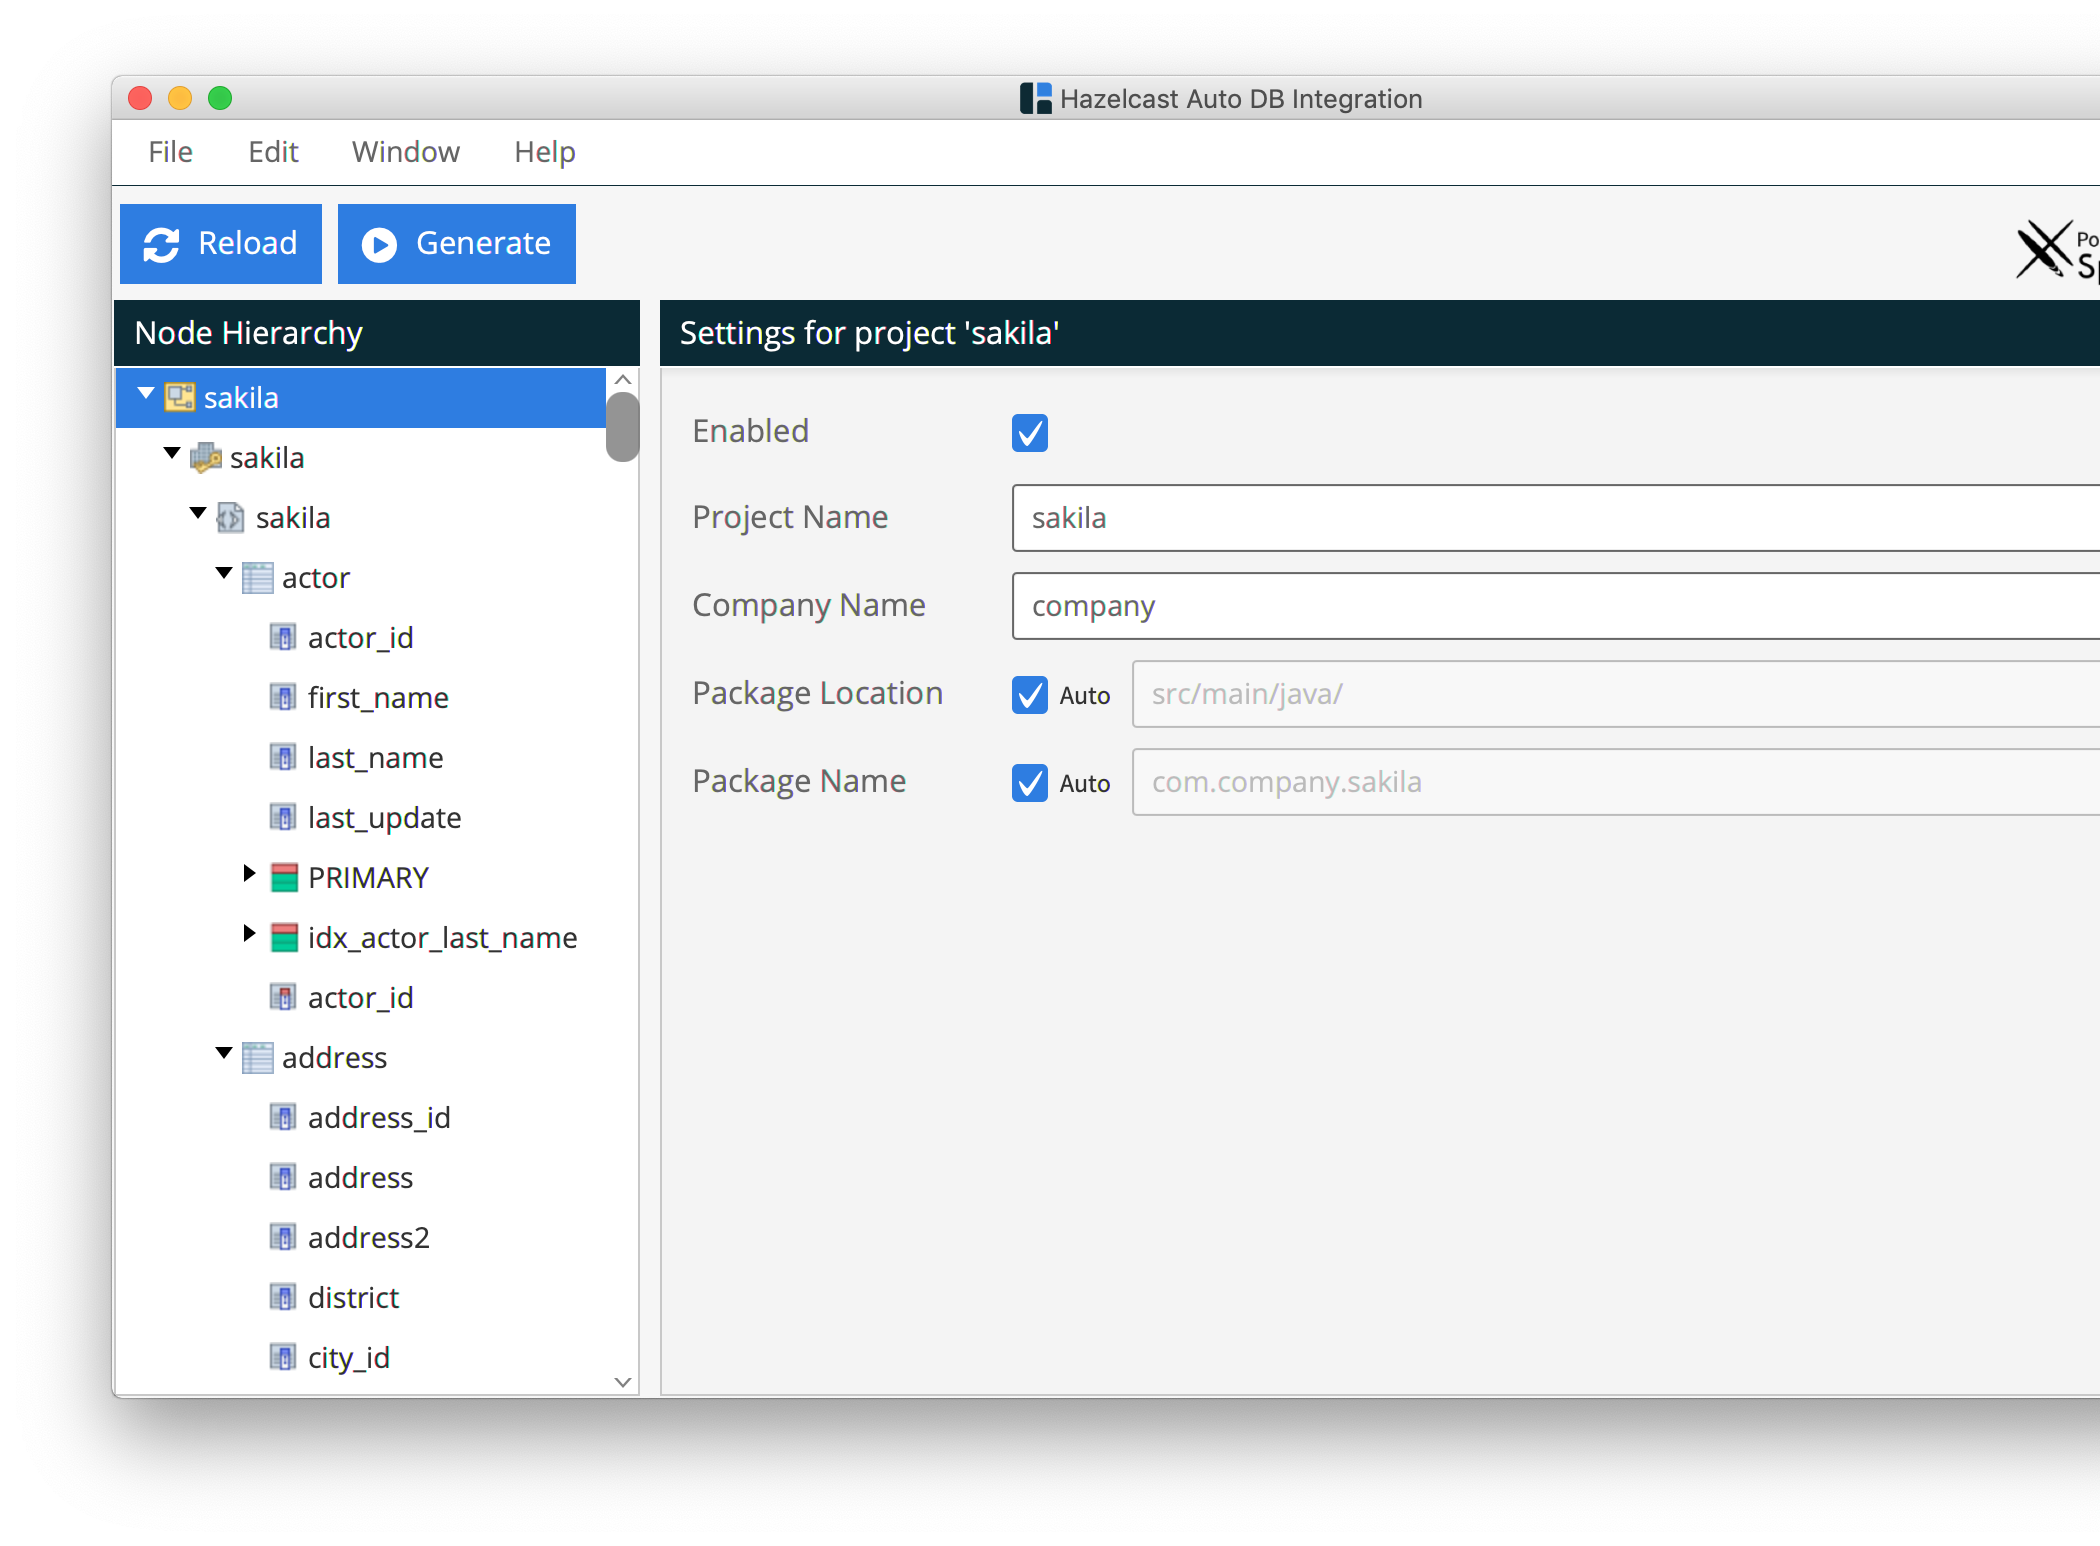
Task: Click the district column icon
Action: [x=283, y=1297]
